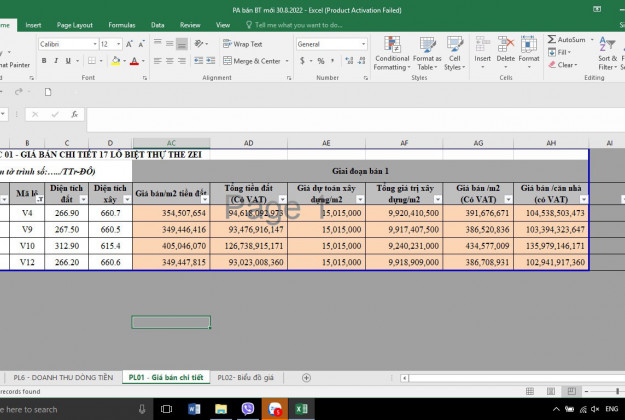Image resolution: width=625 pixels, height=420 pixels.
Task: Adjust the zoom slider in status bar
Action: 617,392
